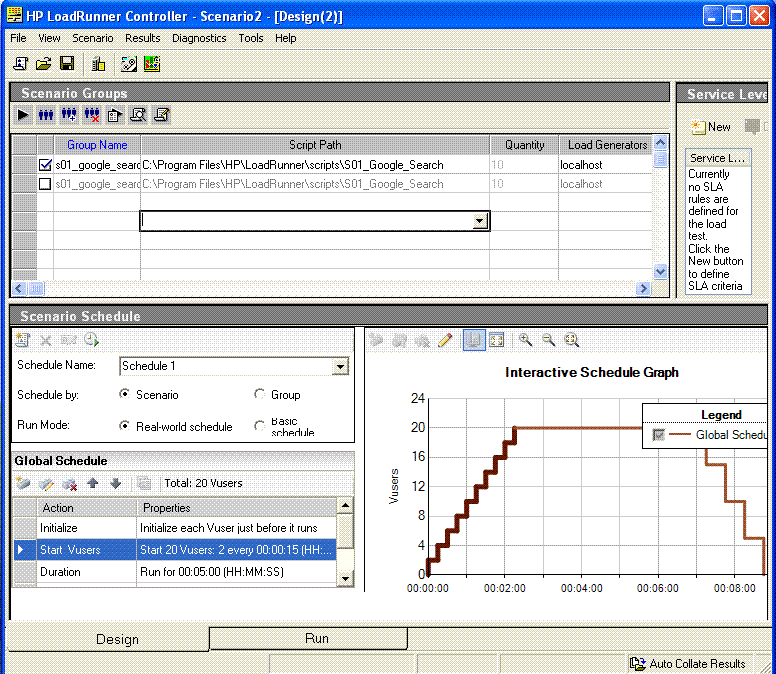776x674 pixels.
Task: Open the Diagnostics menu
Action: [199, 38]
